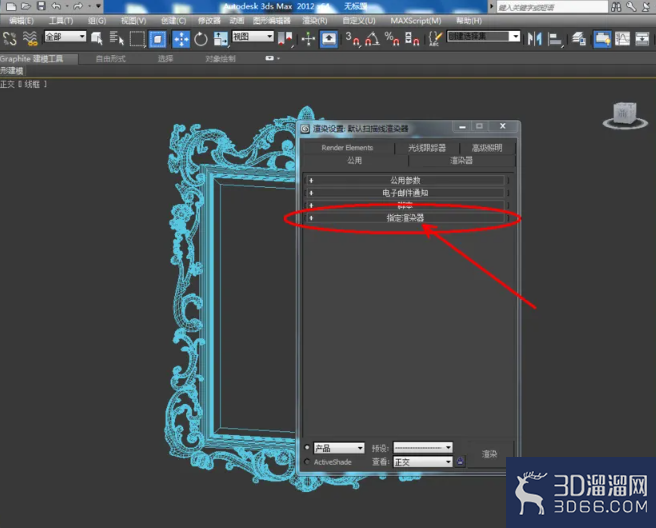
Task: Open the 渲染(R) menu
Action: click(315, 21)
